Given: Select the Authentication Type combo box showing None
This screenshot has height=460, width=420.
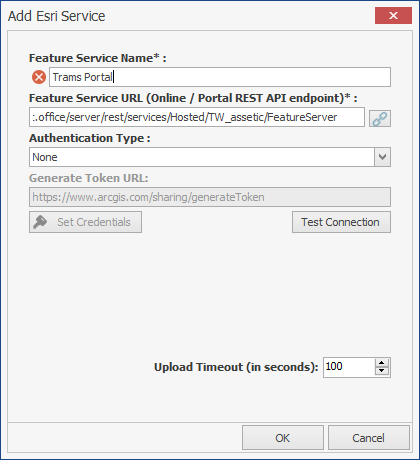Looking at the screenshot, I should tap(210, 157).
